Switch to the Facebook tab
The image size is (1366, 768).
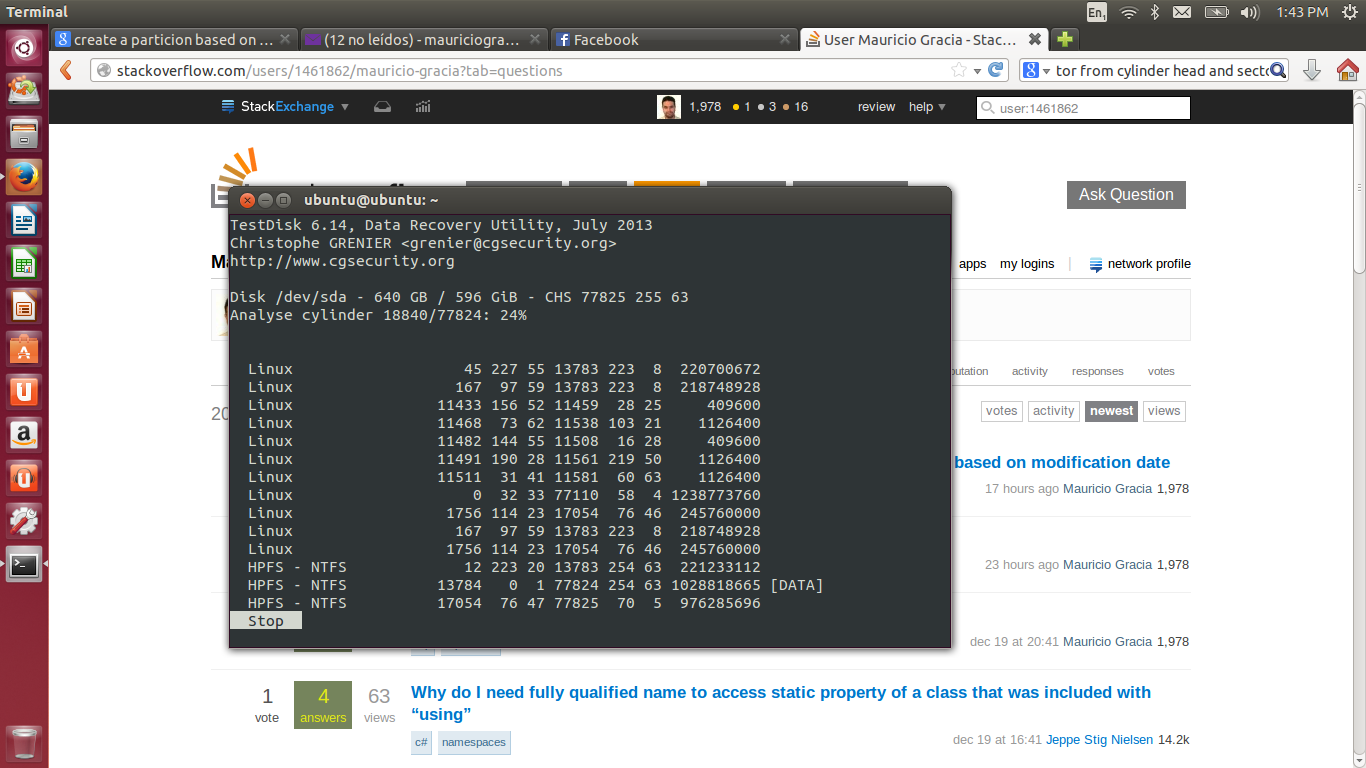point(674,39)
